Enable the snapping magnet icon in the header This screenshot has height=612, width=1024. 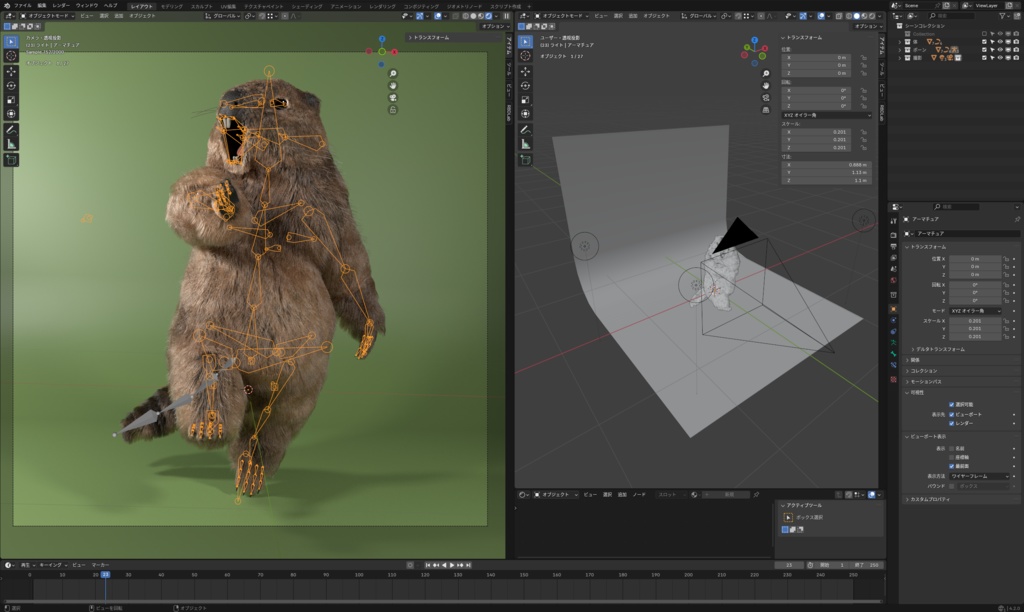[262, 16]
